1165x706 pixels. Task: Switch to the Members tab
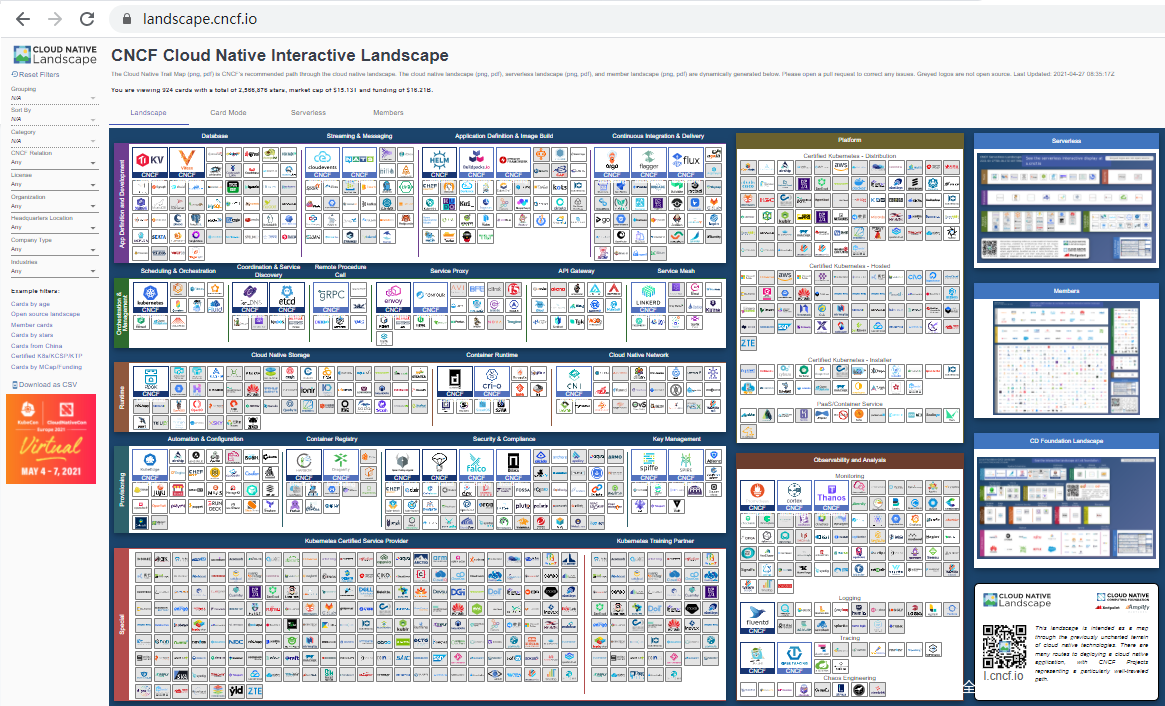[388, 113]
